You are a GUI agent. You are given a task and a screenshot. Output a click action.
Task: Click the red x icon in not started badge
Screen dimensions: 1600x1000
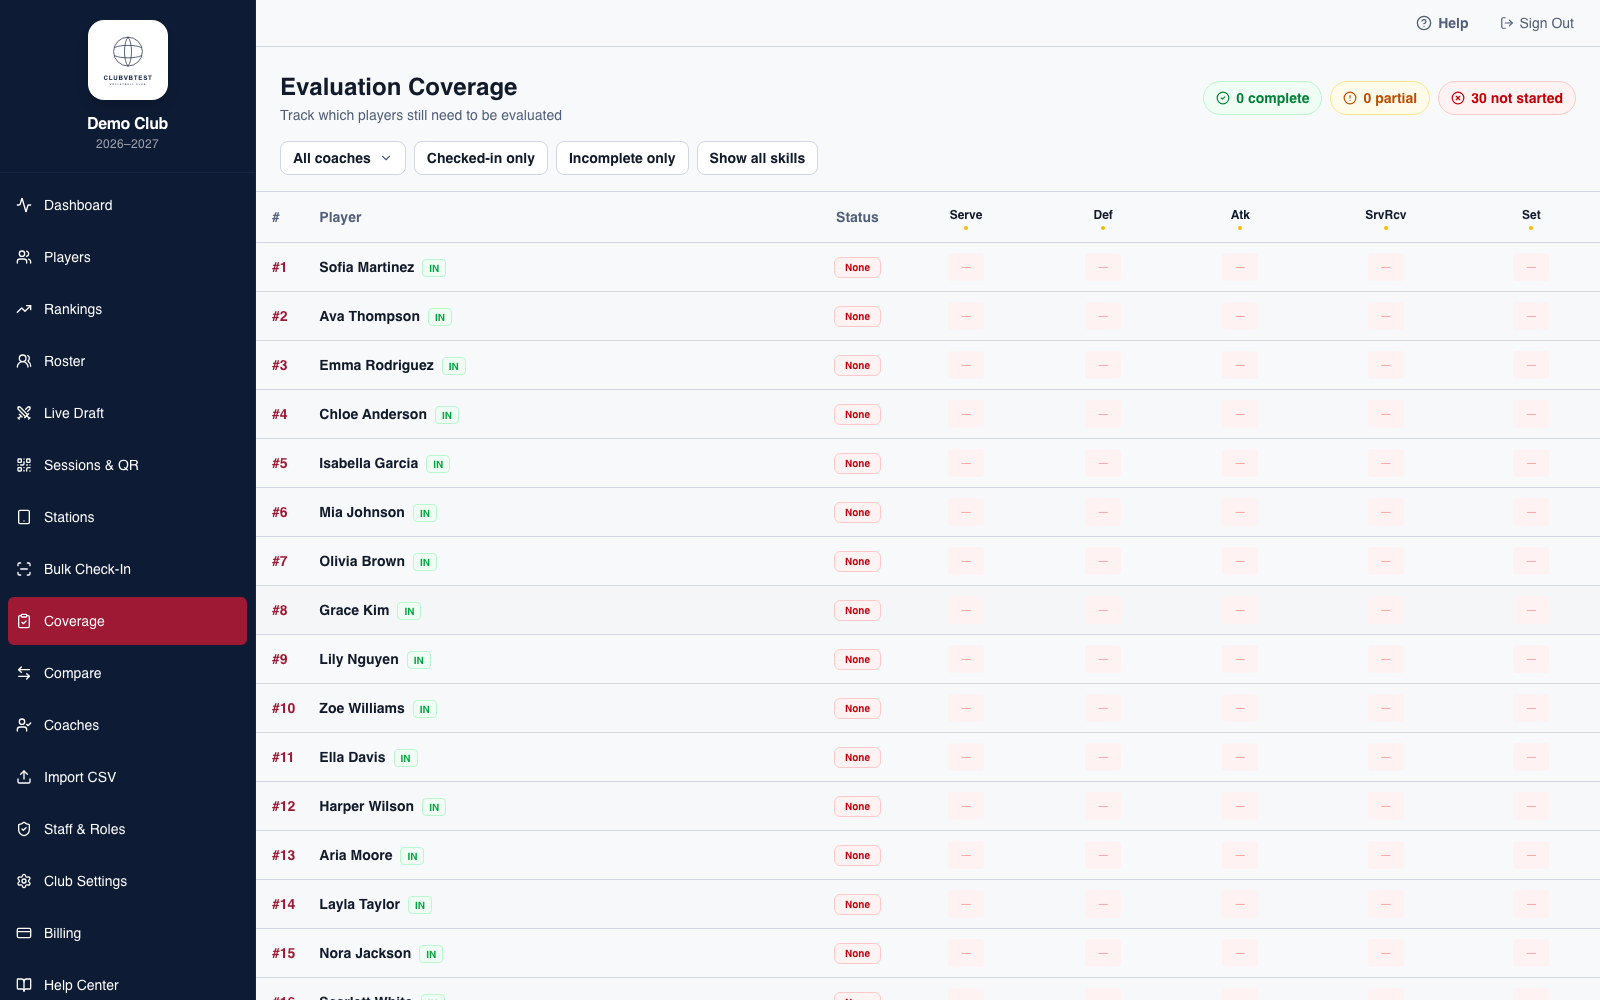[x=1458, y=98]
